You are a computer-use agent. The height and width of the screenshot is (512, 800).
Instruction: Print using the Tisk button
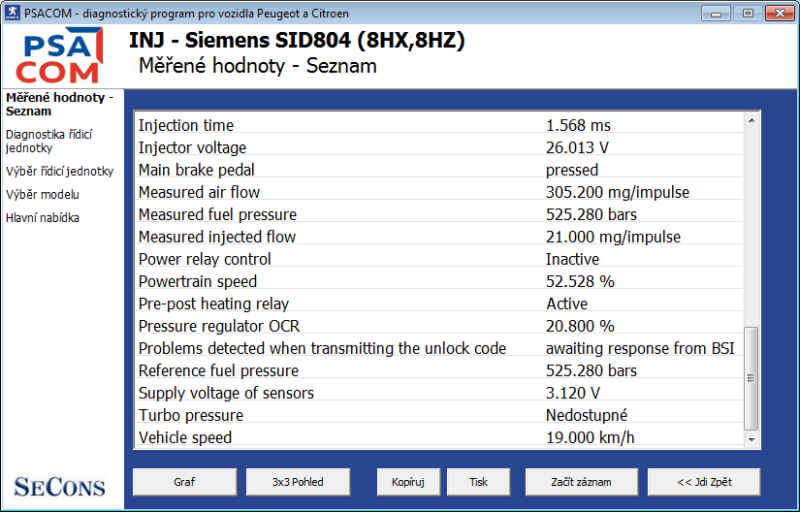479,482
